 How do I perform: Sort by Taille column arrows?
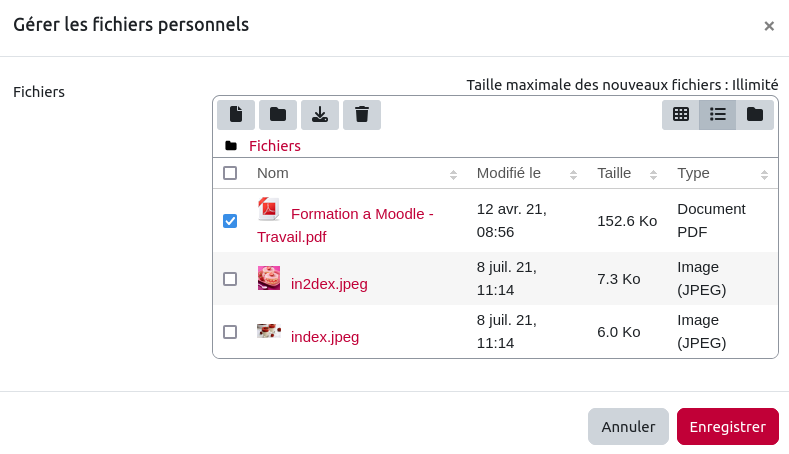(653, 174)
